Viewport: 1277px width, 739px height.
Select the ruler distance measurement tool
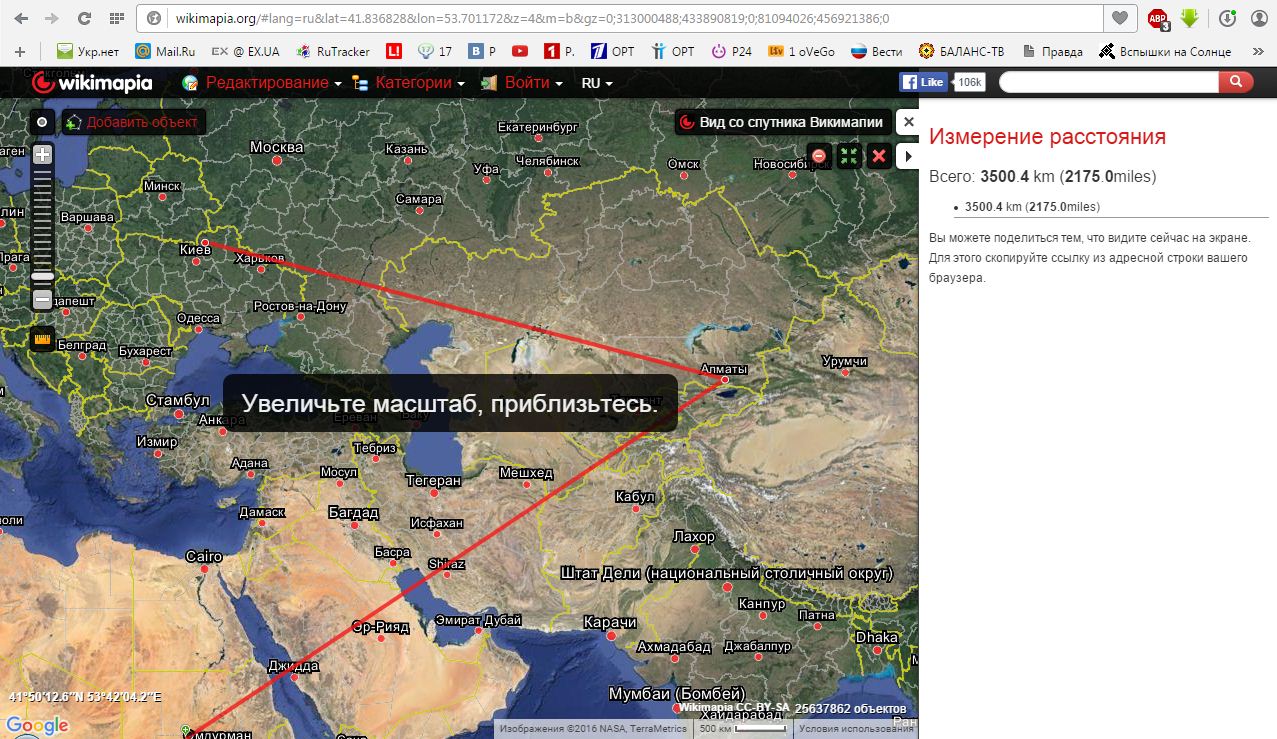pyautogui.click(x=42, y=339)
